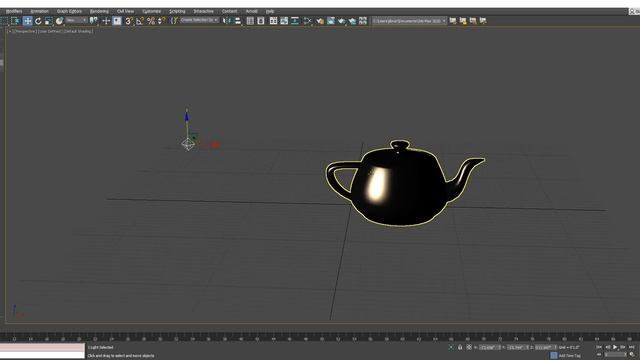Toggle Absolute/Offset transform mode icon
640x360 pixels.
[x=469, y=347]
